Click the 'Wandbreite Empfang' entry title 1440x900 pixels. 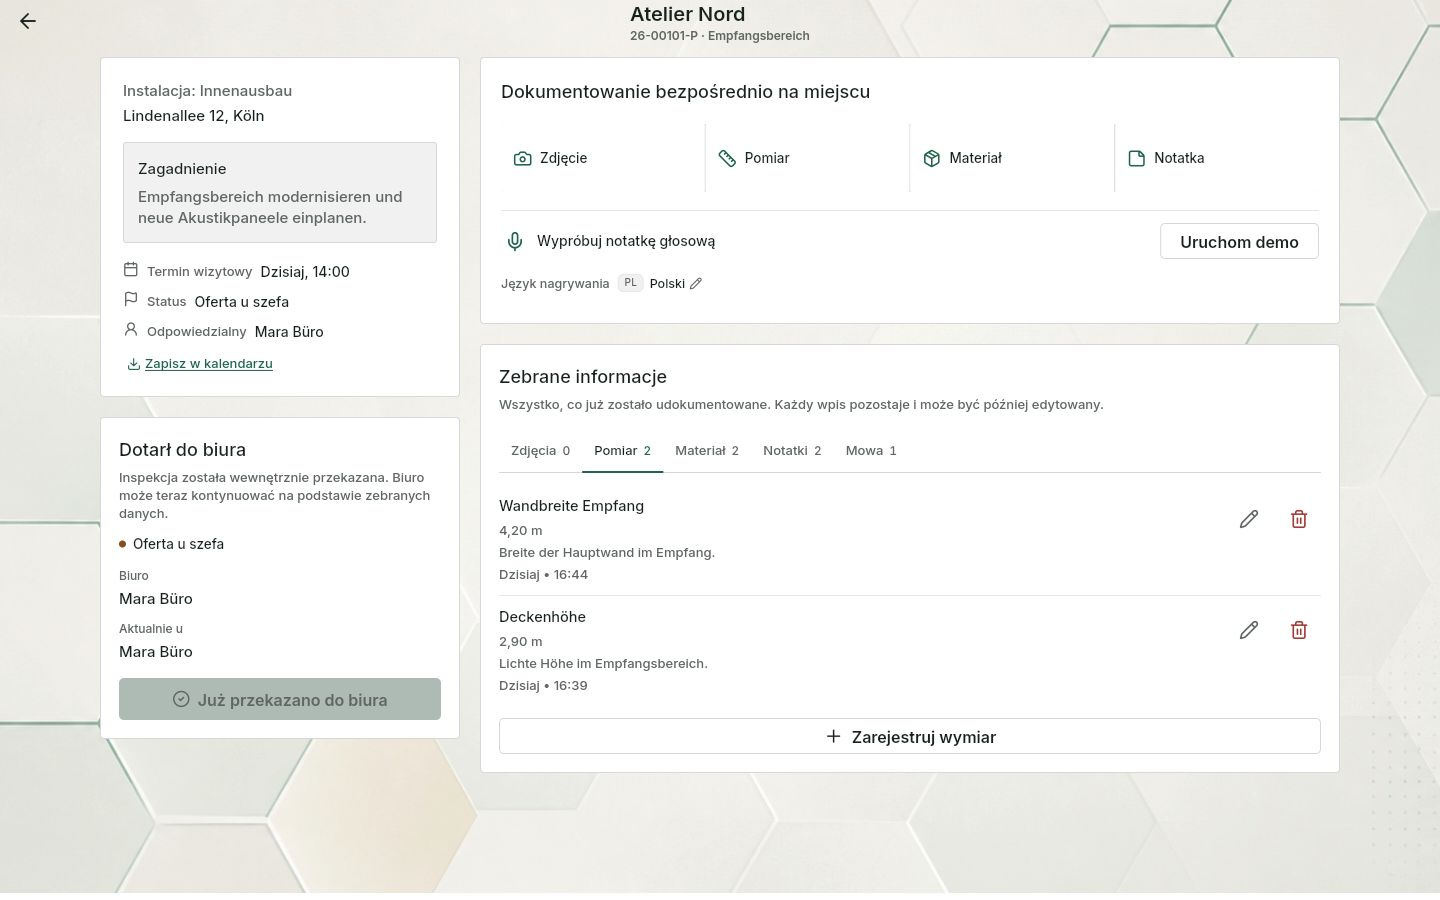571,506
